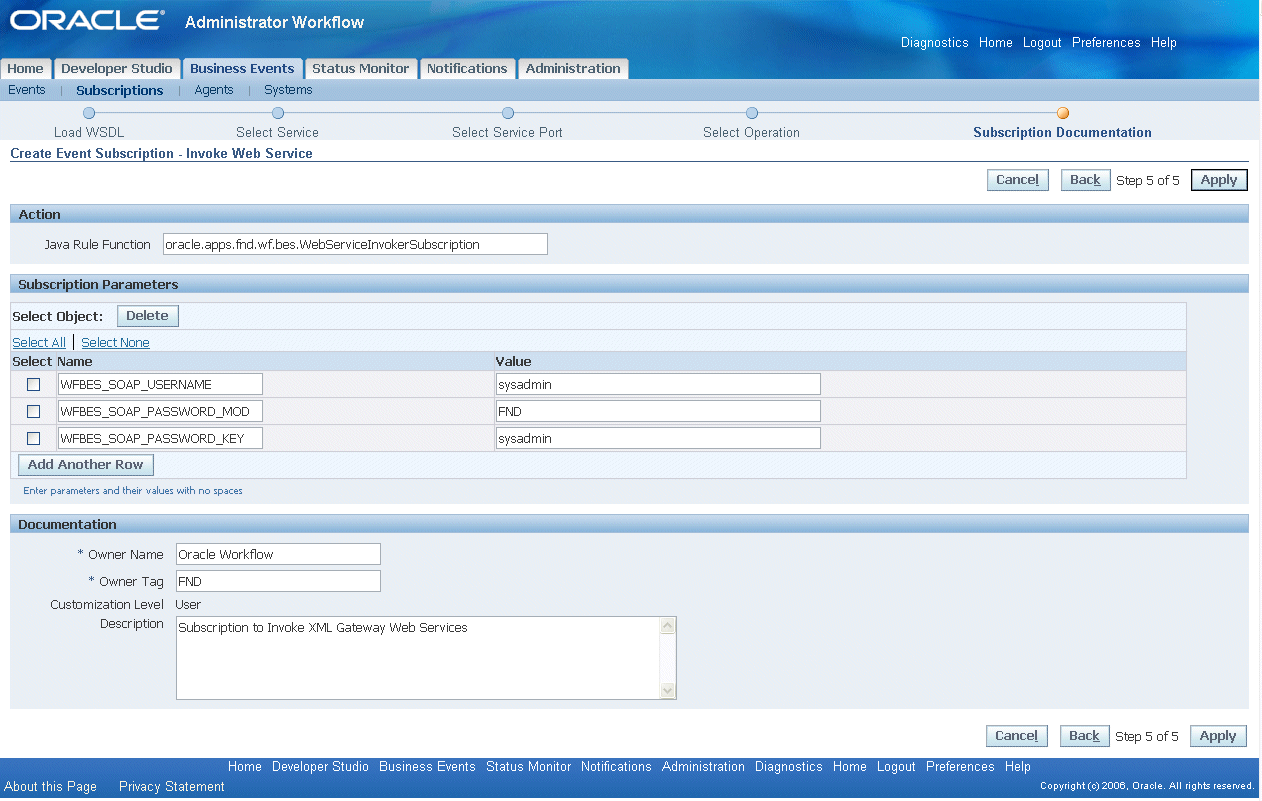This screenshot has height=801, width=1262.
Task: Click the WFBES_SOAP_USERNAME name field
Action: [x=160, y=384]
